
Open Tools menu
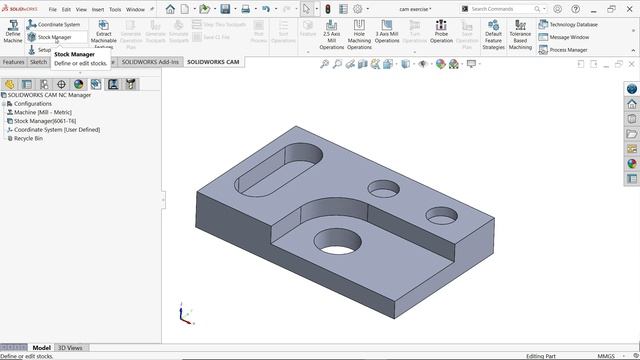point(115,9)
